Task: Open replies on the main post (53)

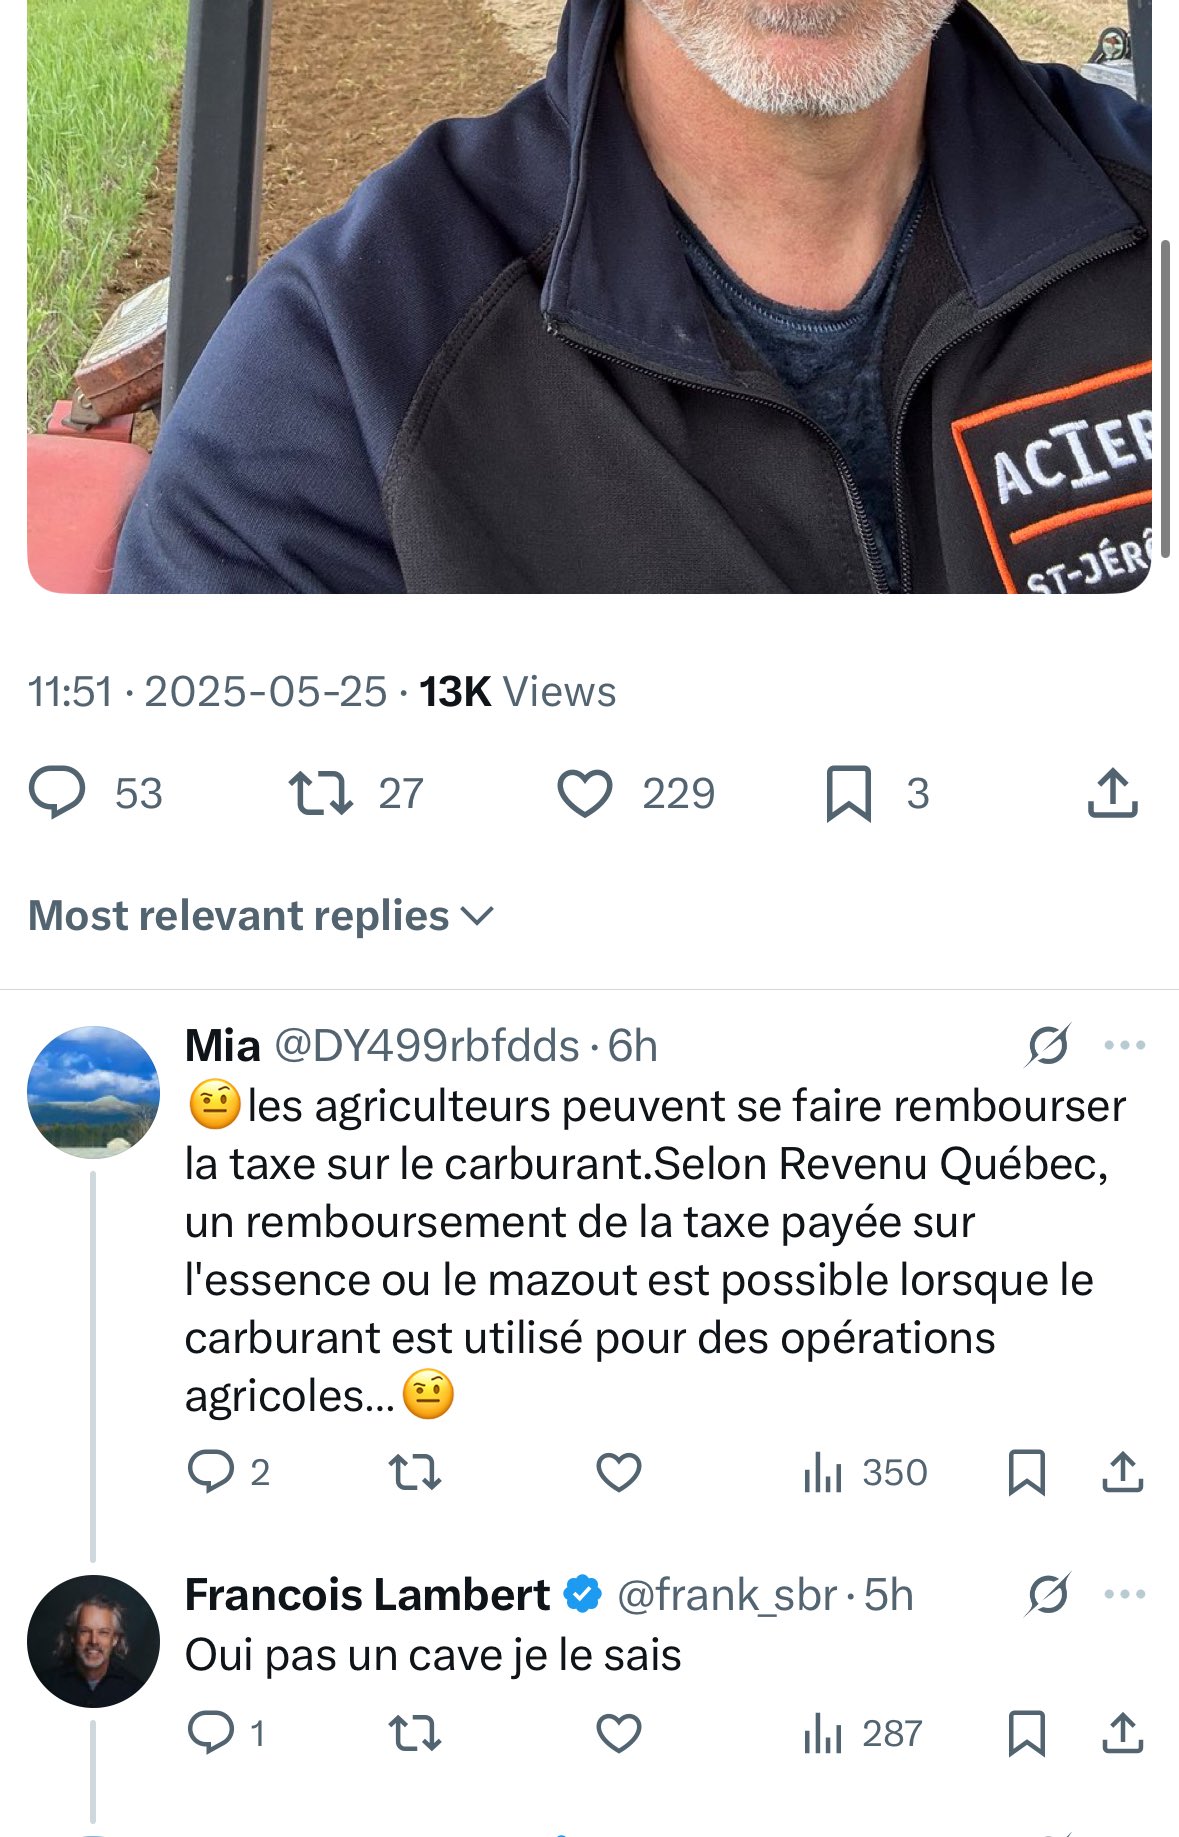Action: [95, 794]
